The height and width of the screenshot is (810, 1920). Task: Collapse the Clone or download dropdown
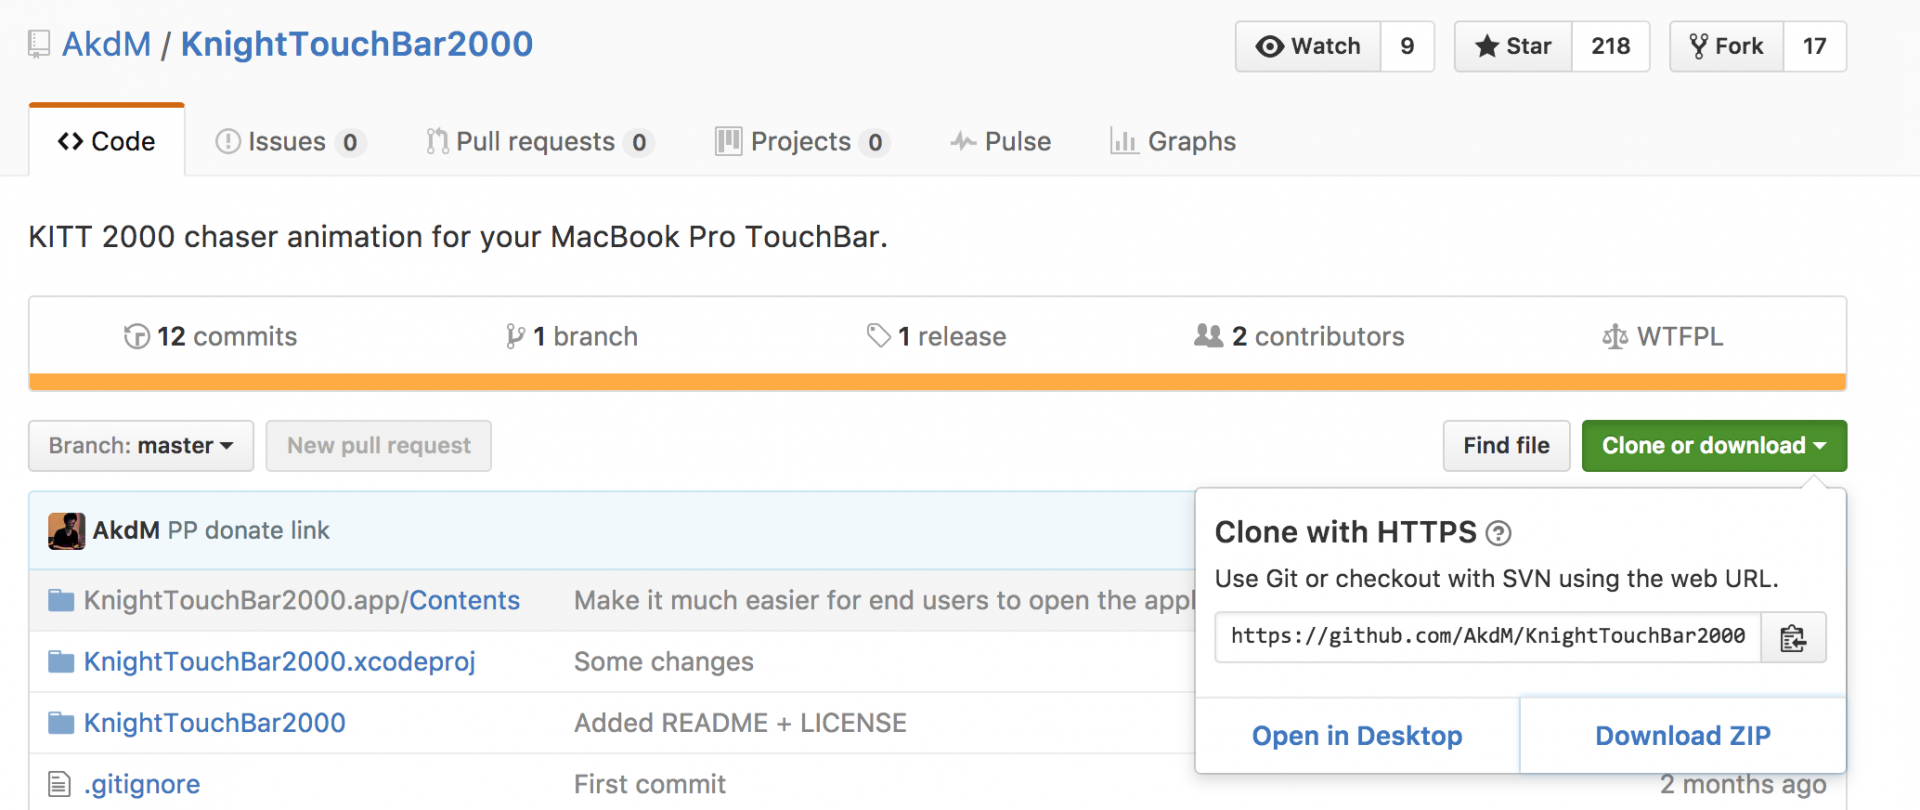click(x=1713, y=446)
